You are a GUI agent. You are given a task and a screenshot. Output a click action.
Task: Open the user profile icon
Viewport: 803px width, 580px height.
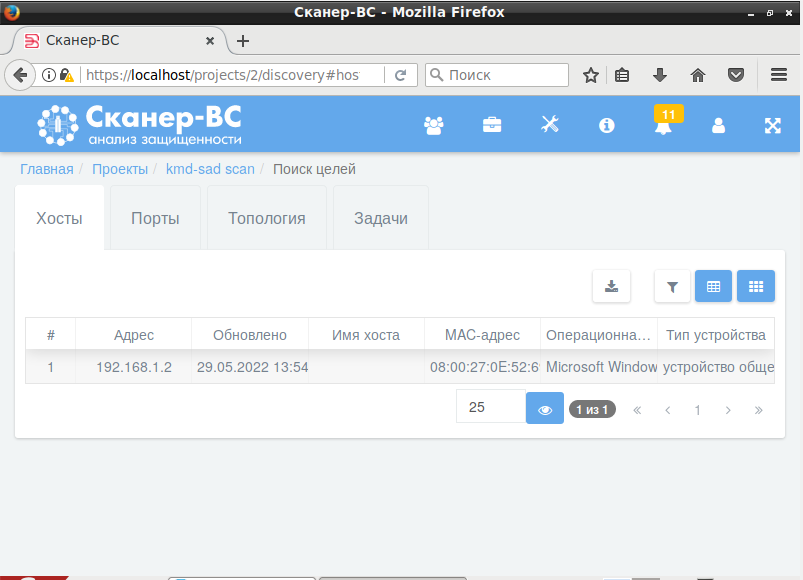718,125
